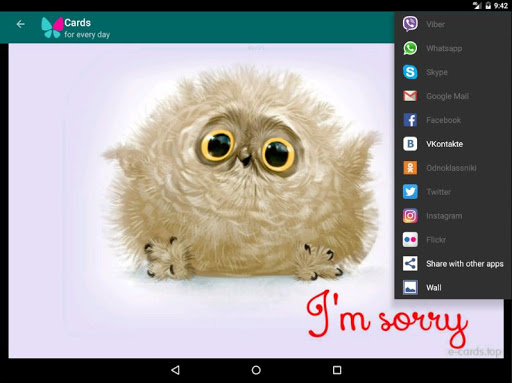Screen dimensions: 512x383
Task: Choose the Odnoklassniki orange icon
Action: (x=410, y=168)
